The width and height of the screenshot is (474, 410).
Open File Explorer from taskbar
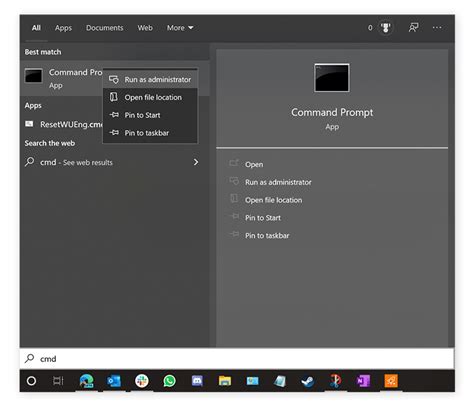225,381
